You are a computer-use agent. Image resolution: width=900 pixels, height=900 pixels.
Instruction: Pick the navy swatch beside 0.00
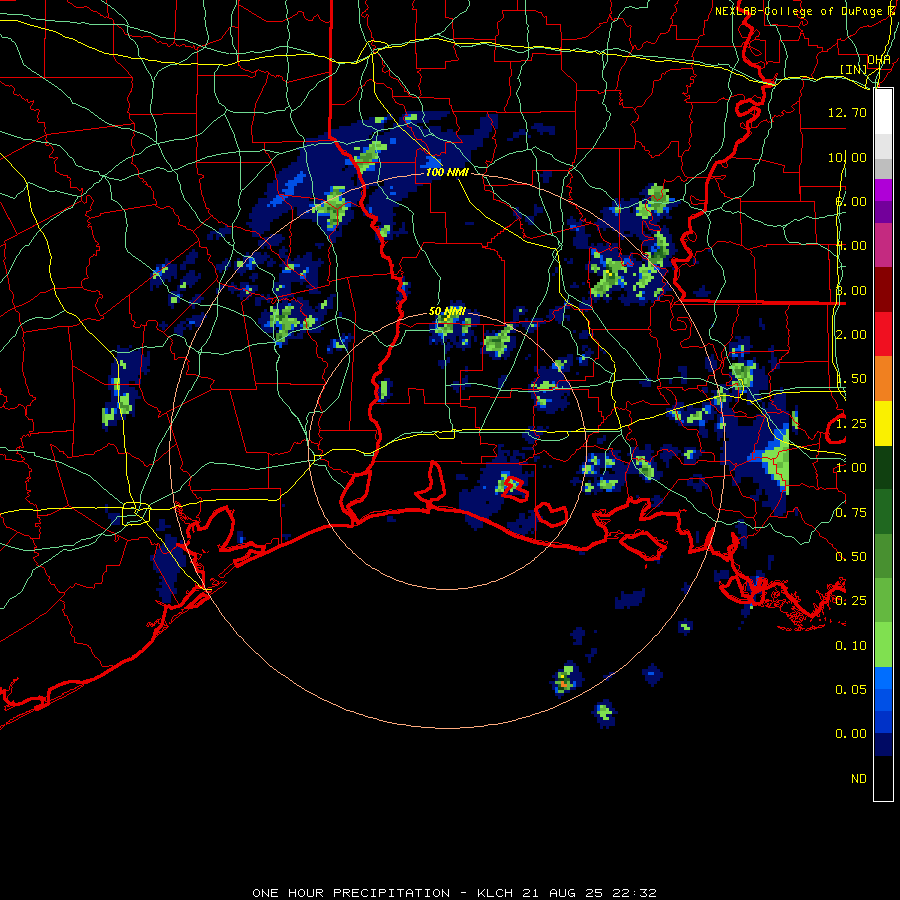(x=883, y=745)
